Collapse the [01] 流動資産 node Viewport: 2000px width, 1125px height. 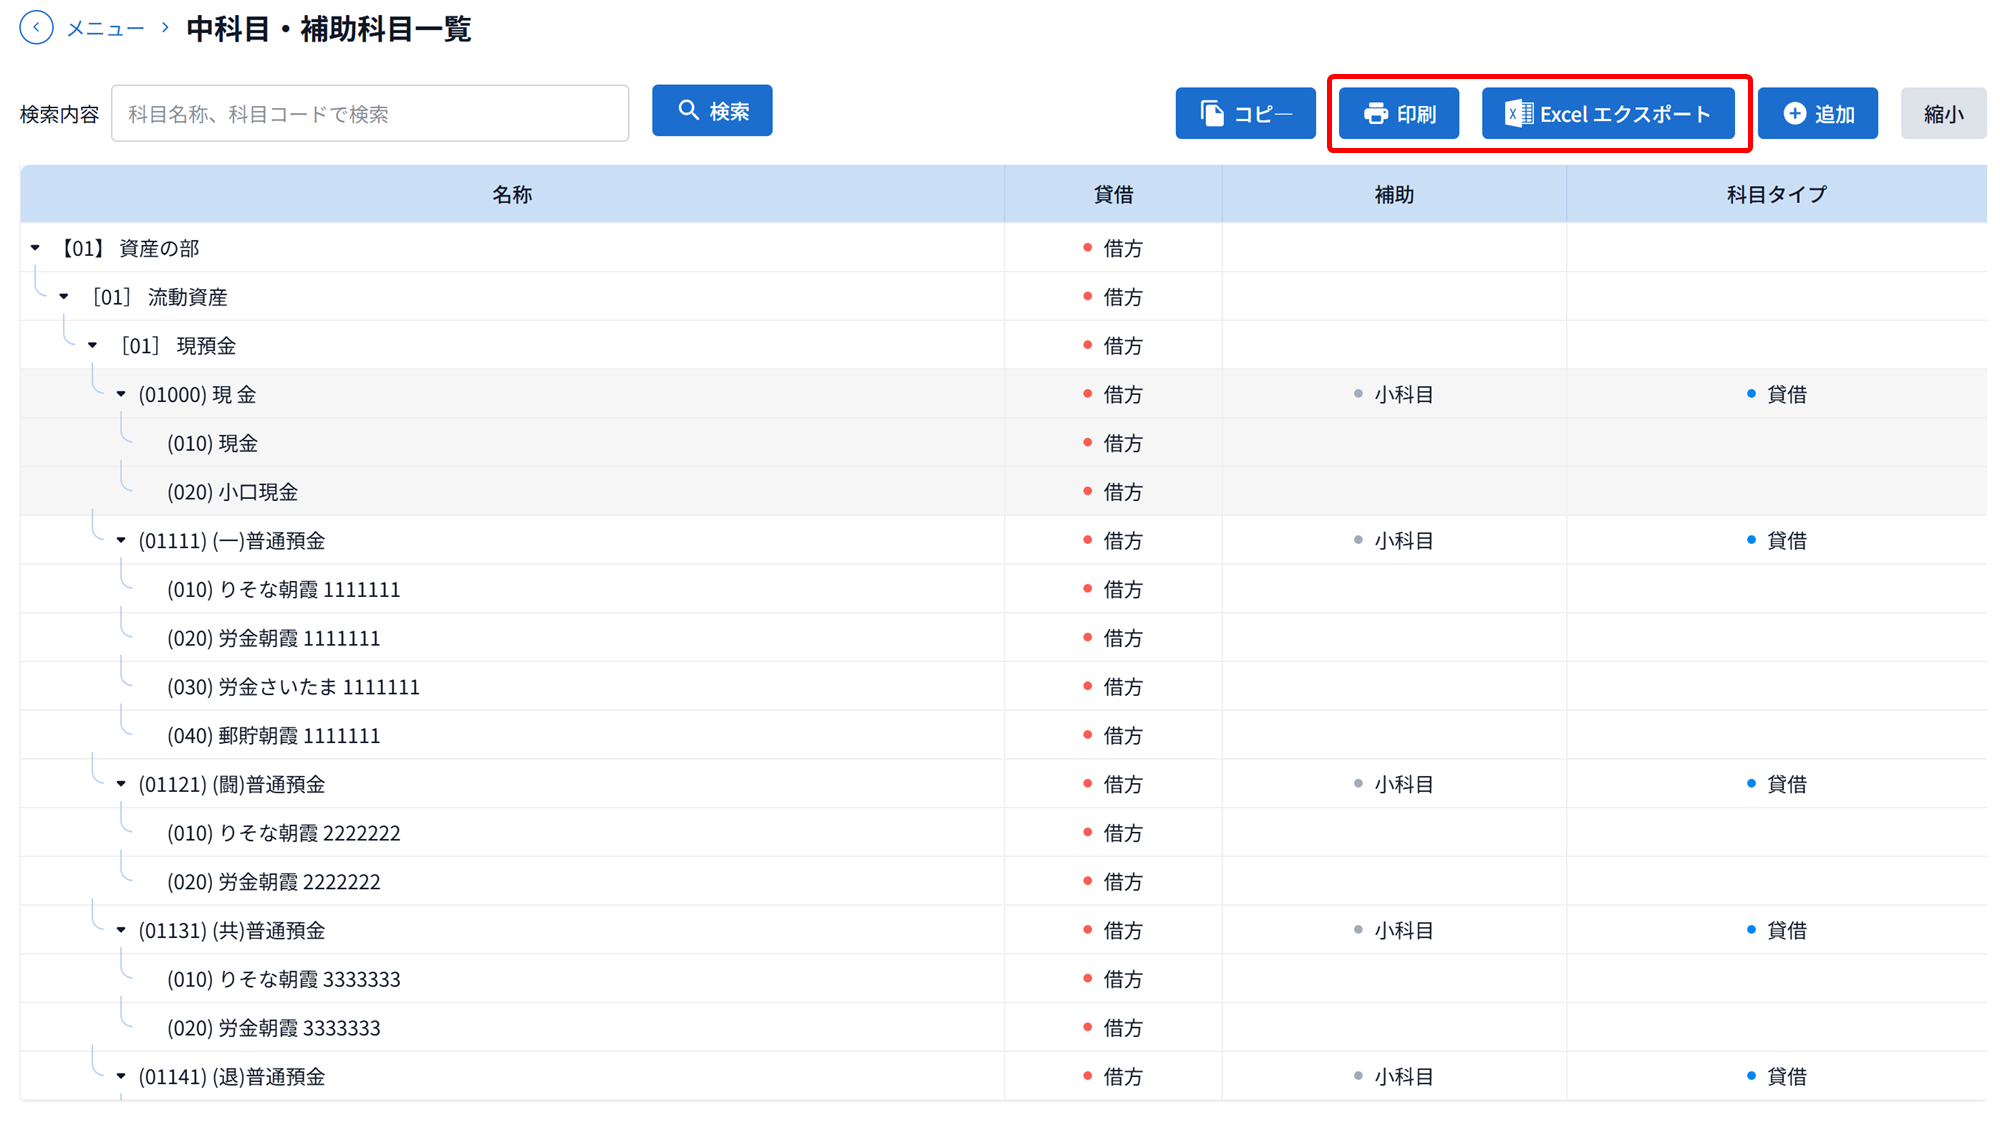[x=64, y=297]
